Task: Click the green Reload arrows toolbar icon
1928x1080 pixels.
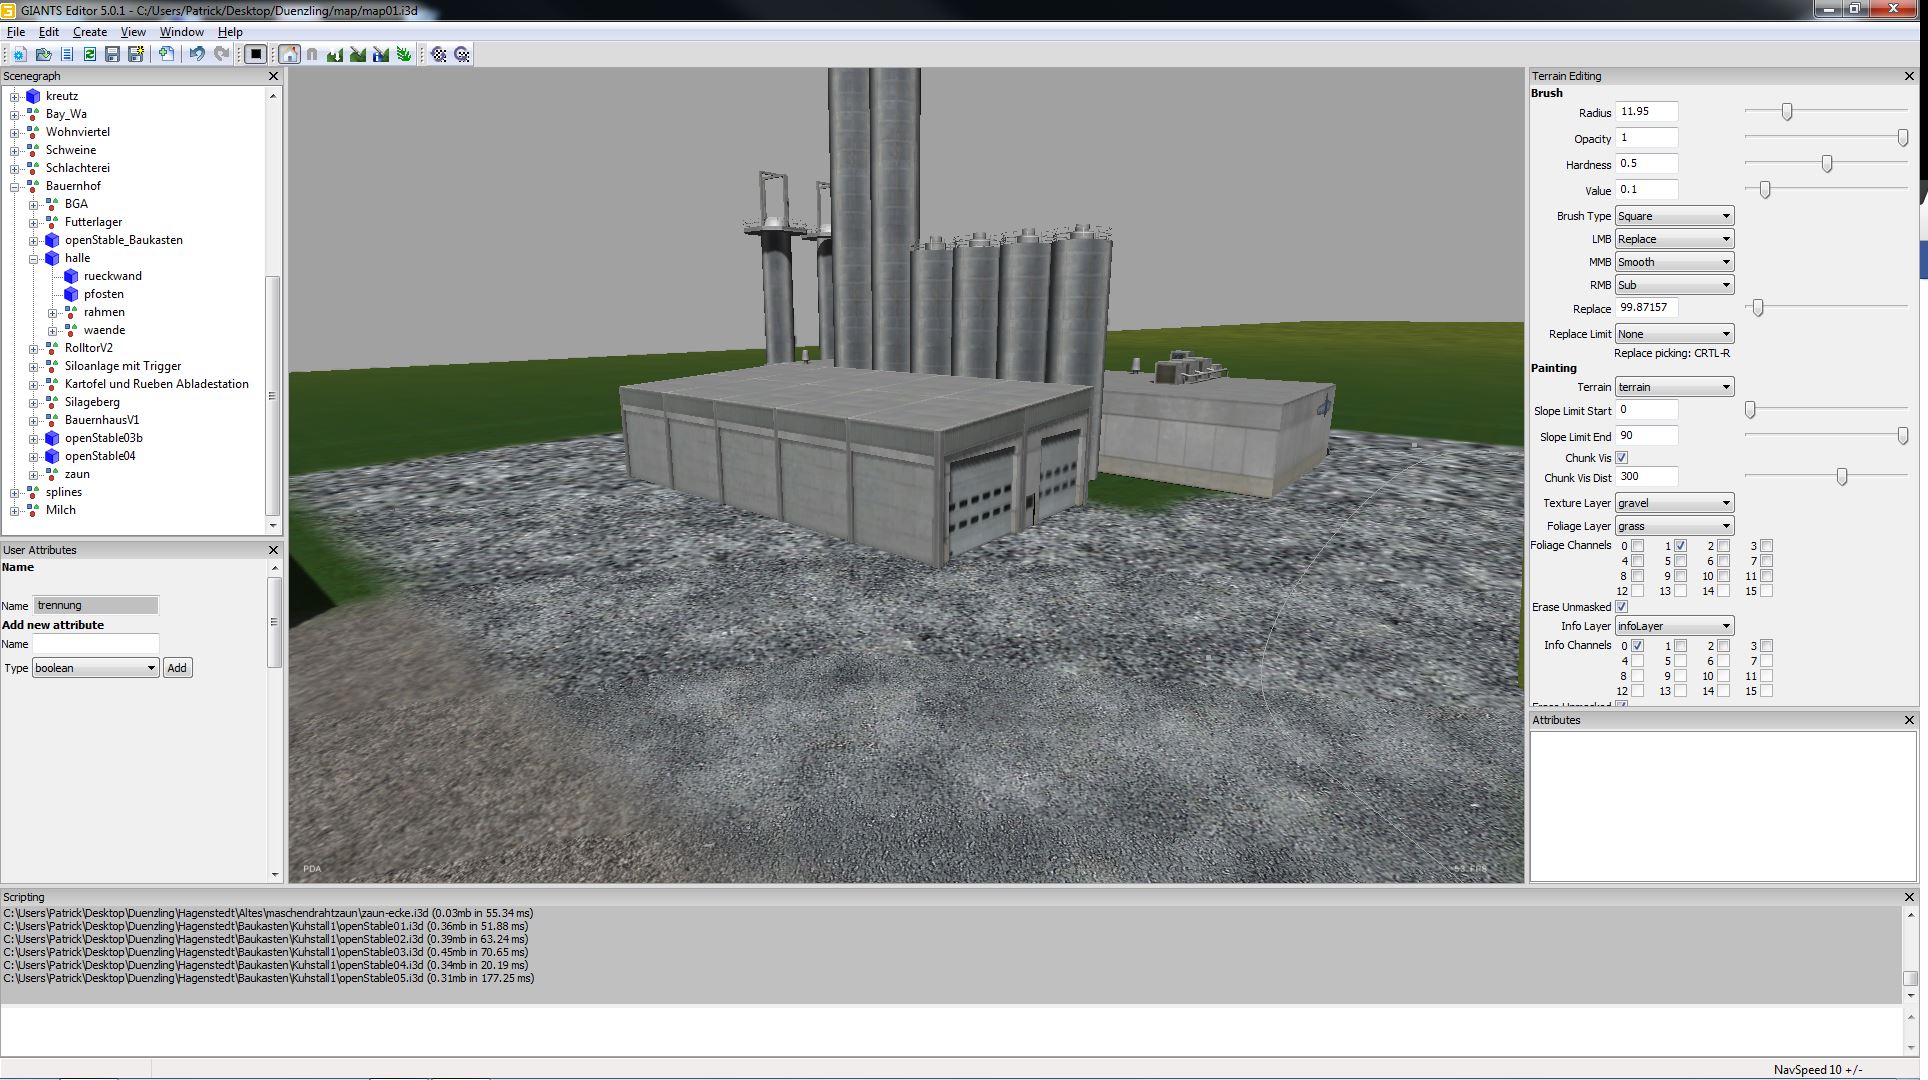Action: [90, 54]
